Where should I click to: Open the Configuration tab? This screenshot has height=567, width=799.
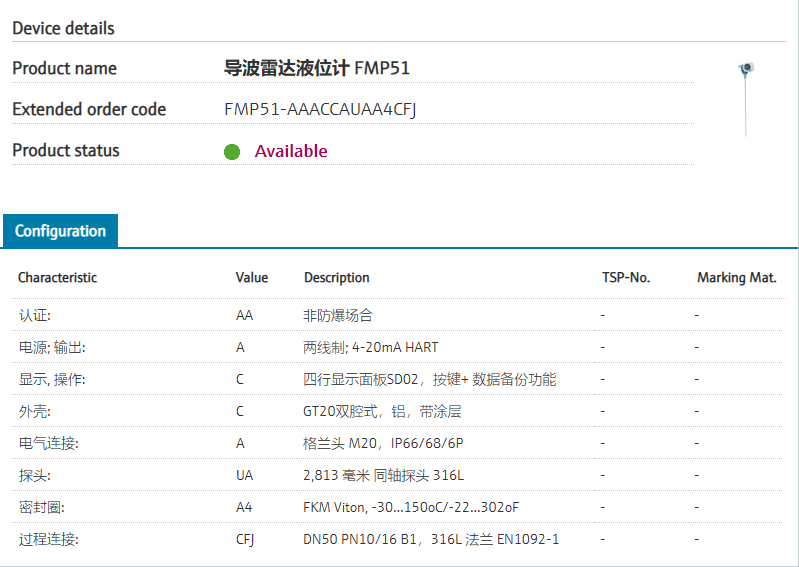click(60, 231)
